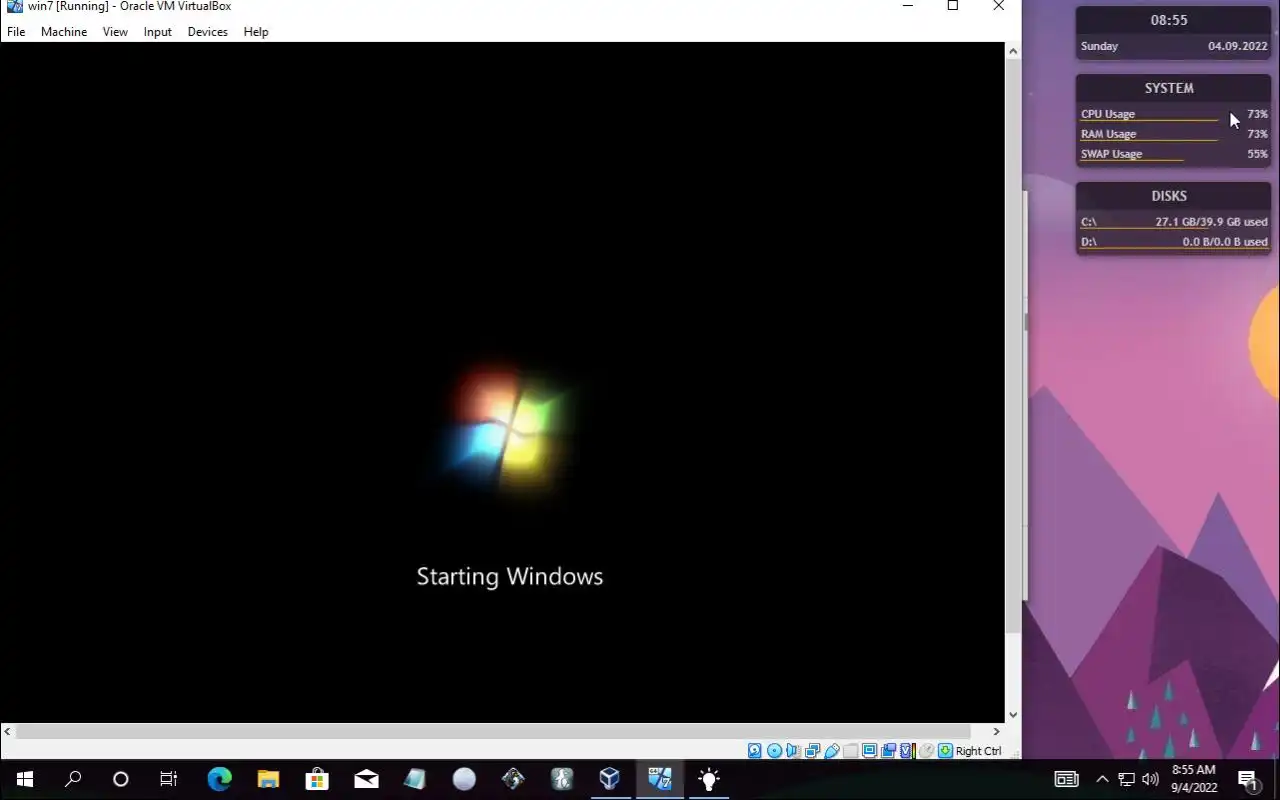
Task: Click the audio status icon
Action: 792,751
